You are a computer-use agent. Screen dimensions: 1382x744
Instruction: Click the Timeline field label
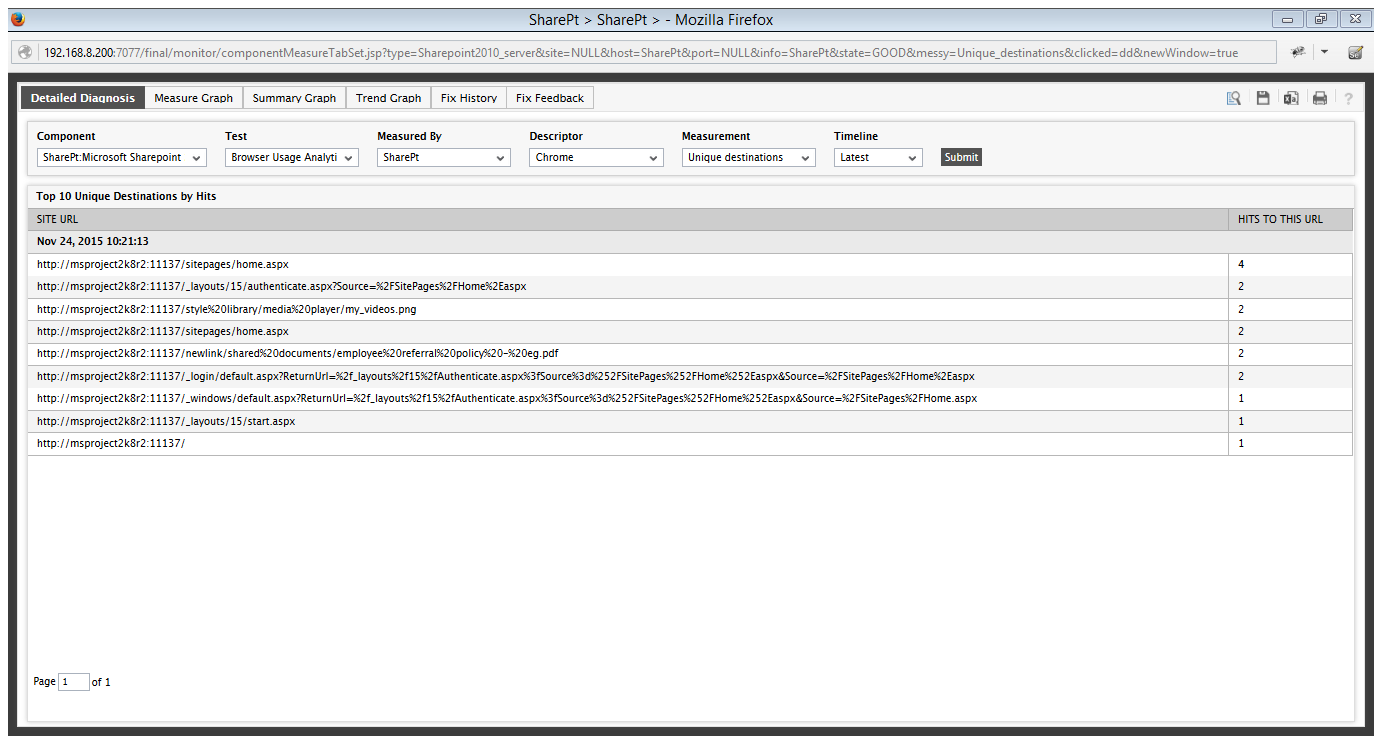click(x=856, y=136)
